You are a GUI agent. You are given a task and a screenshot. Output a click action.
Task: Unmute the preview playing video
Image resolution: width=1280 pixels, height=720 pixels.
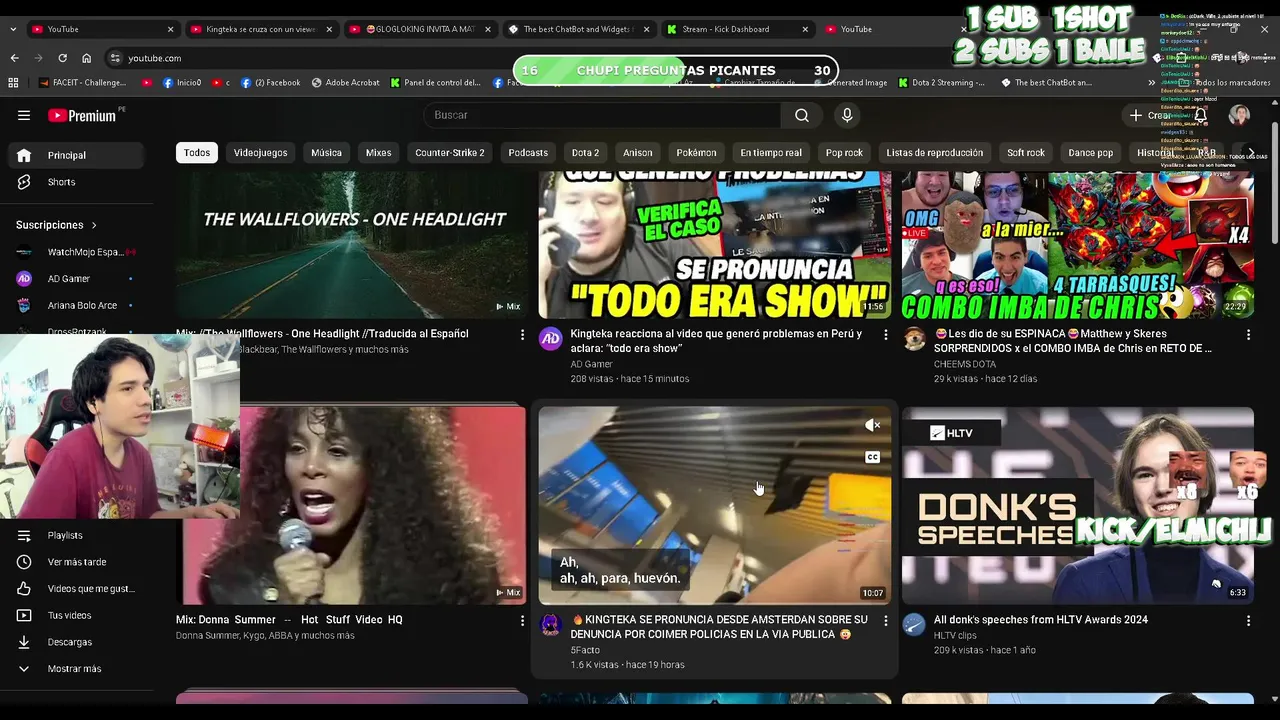tap(872, 426)
